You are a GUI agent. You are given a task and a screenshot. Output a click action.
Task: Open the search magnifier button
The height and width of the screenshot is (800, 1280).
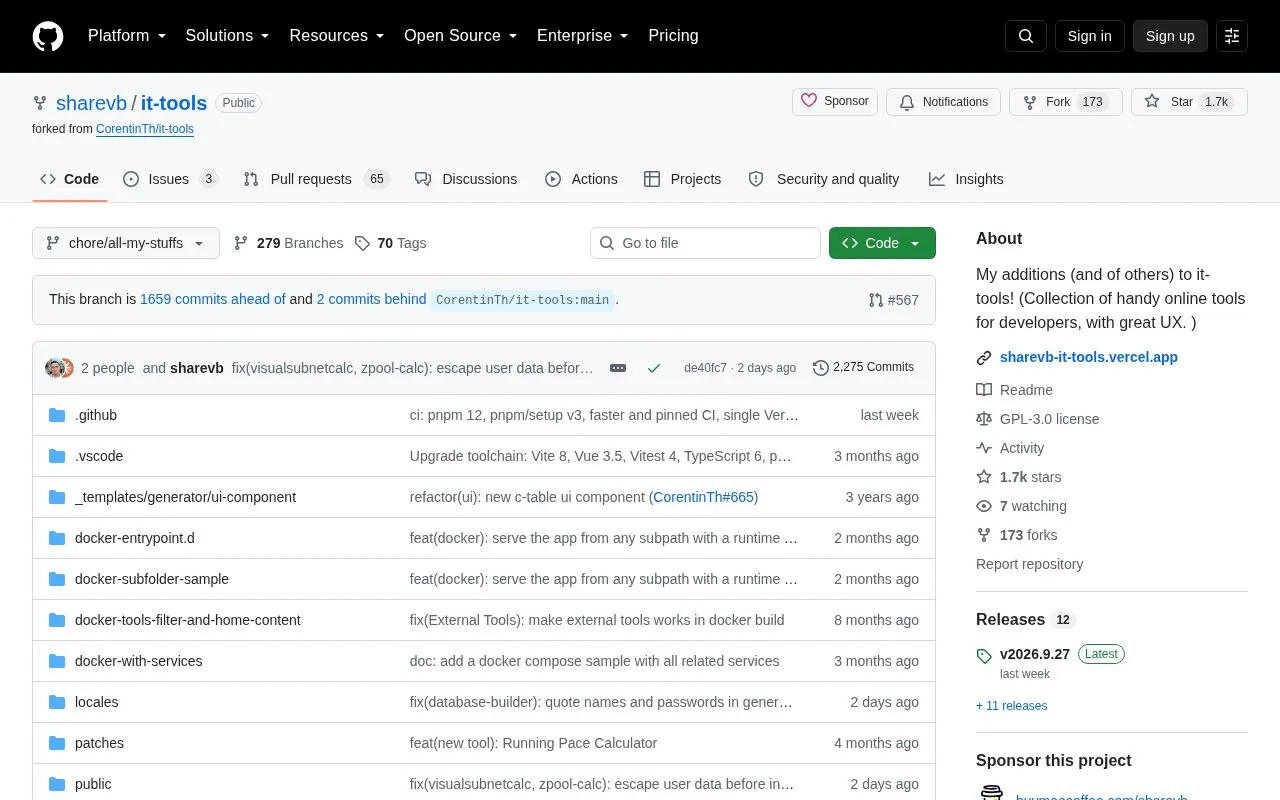click(x=1026, y=36)
